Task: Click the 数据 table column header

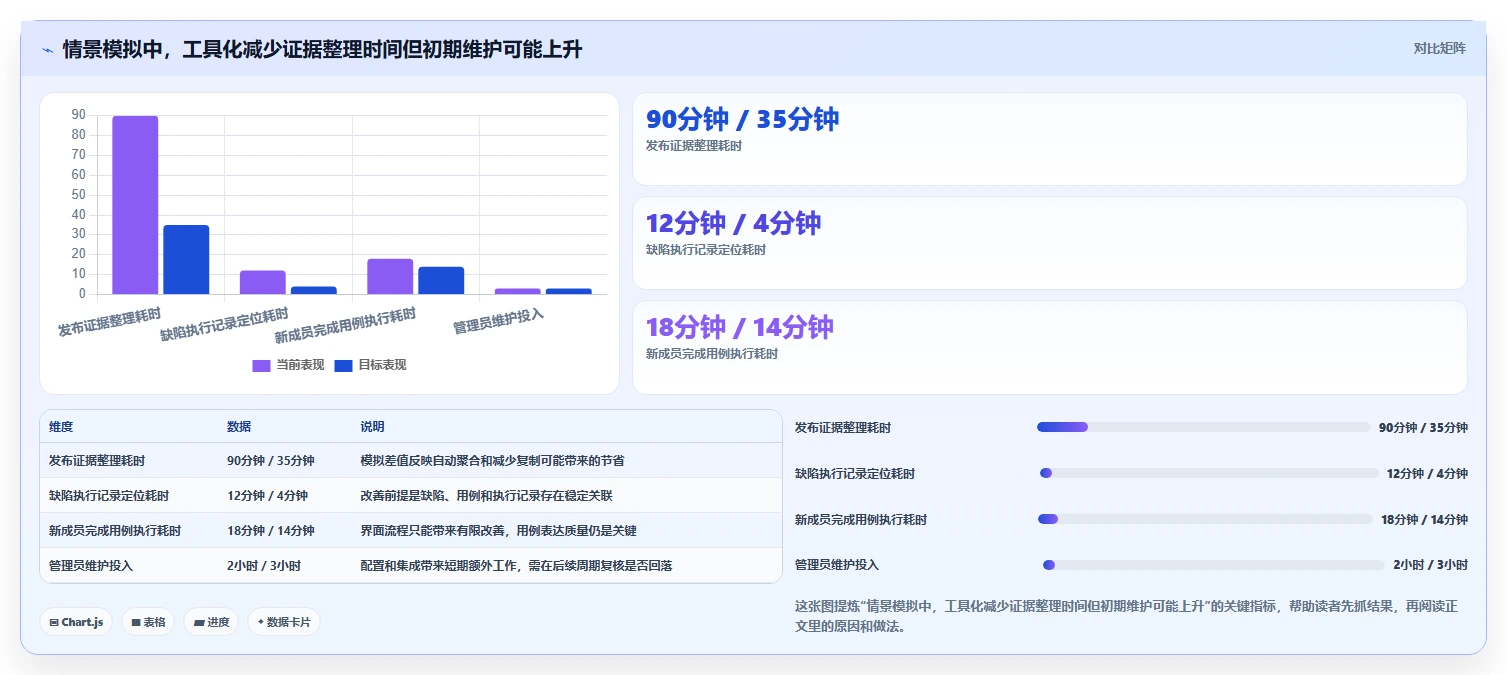Action: [239, 426]
